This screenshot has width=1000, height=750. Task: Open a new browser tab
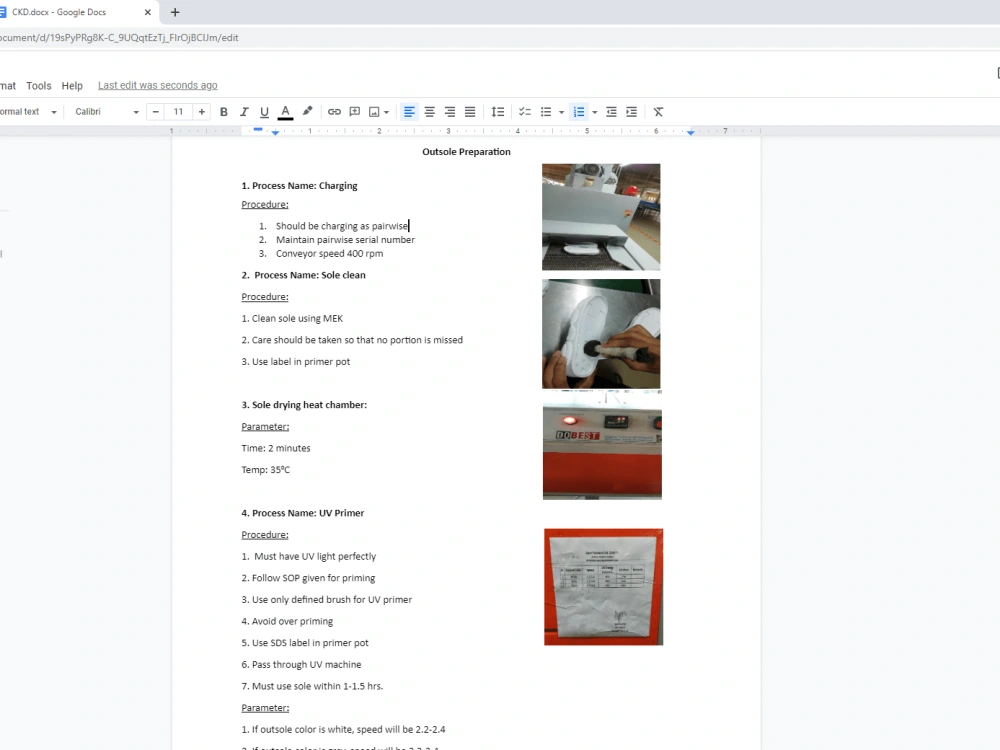coord(174,12)
